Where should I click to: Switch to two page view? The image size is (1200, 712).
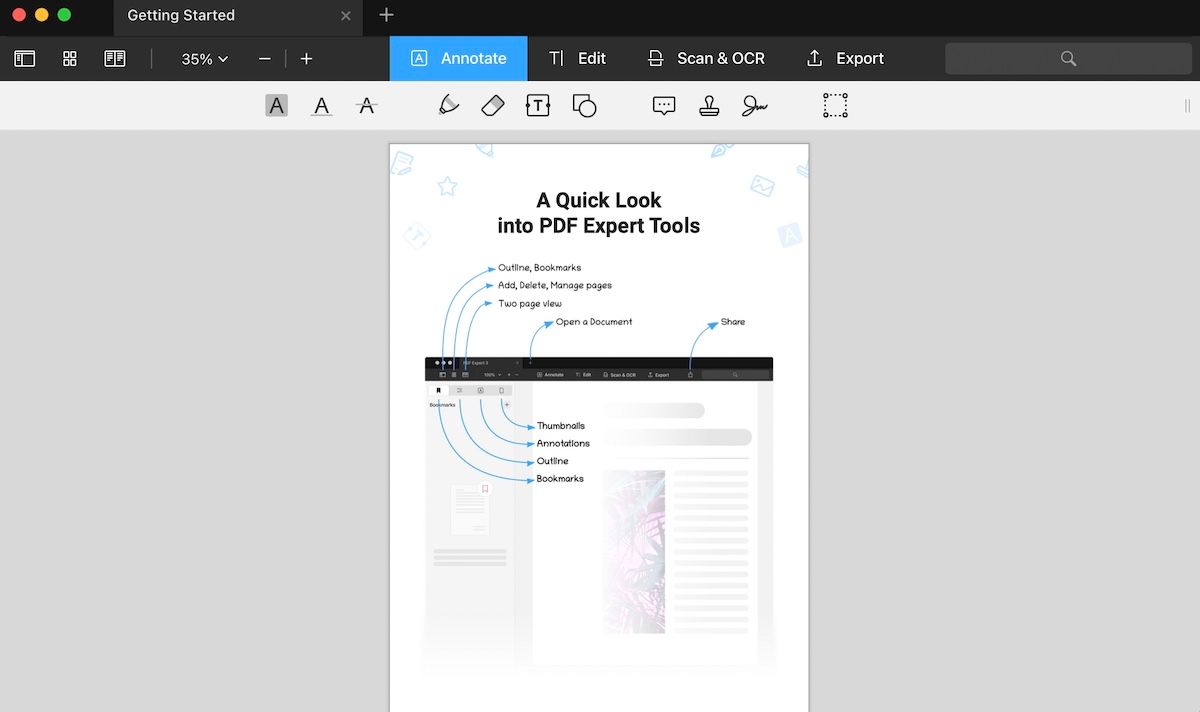click(115, 59)
